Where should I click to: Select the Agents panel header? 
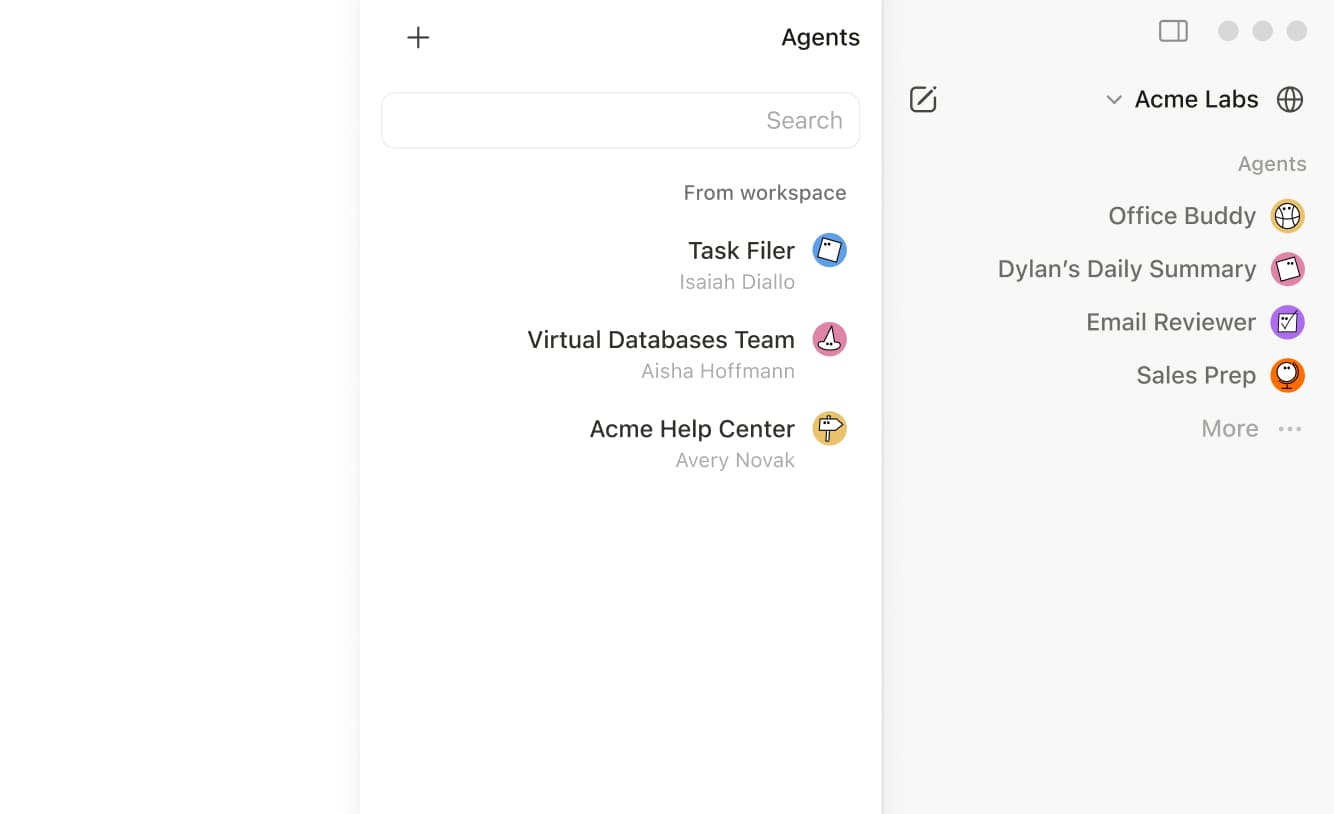tap(820, 37)
